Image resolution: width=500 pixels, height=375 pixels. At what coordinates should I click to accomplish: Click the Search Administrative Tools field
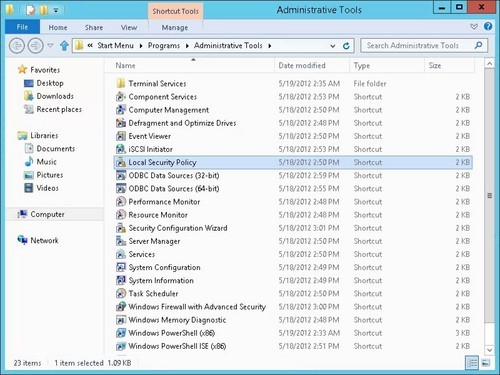pos(424,45)
